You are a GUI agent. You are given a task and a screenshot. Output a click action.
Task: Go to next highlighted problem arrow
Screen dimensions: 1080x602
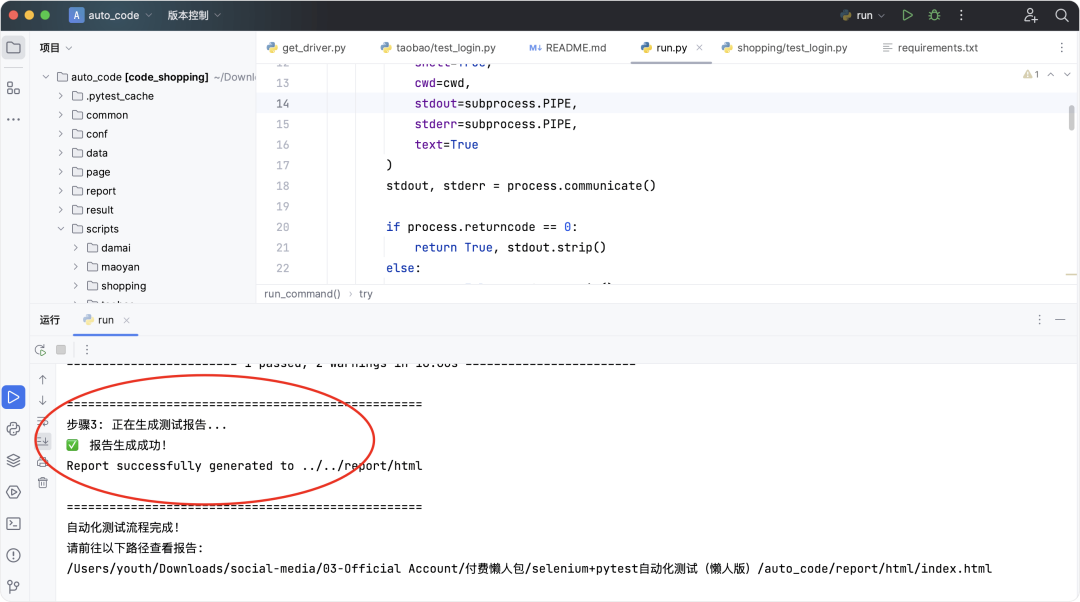[1067, 74]
